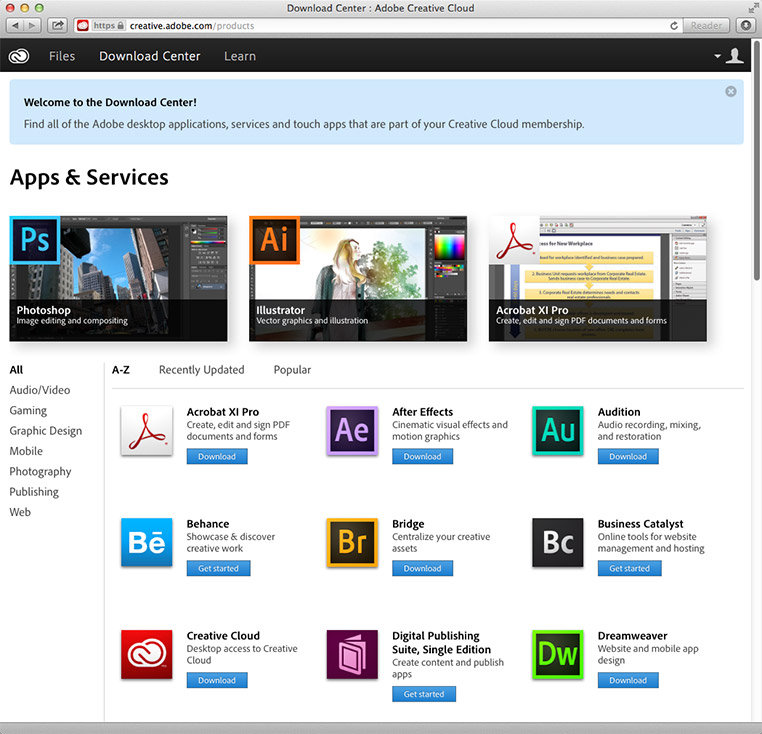Image resolution: width=762 pixels, height=734 pixels.
Task: Click the downloads icon in browser toolbar
Action: 746,25
